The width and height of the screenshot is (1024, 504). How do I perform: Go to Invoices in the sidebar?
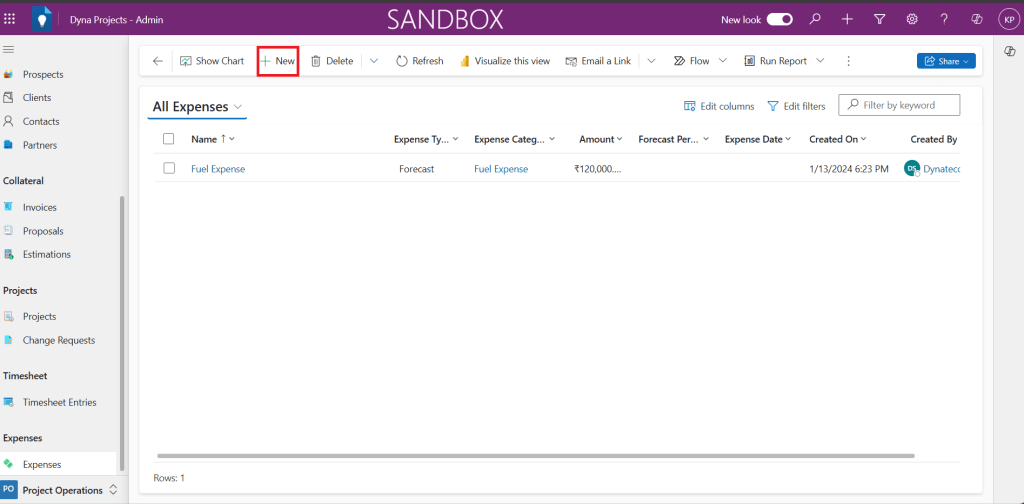pyautogui.click(x=40, y=207)
